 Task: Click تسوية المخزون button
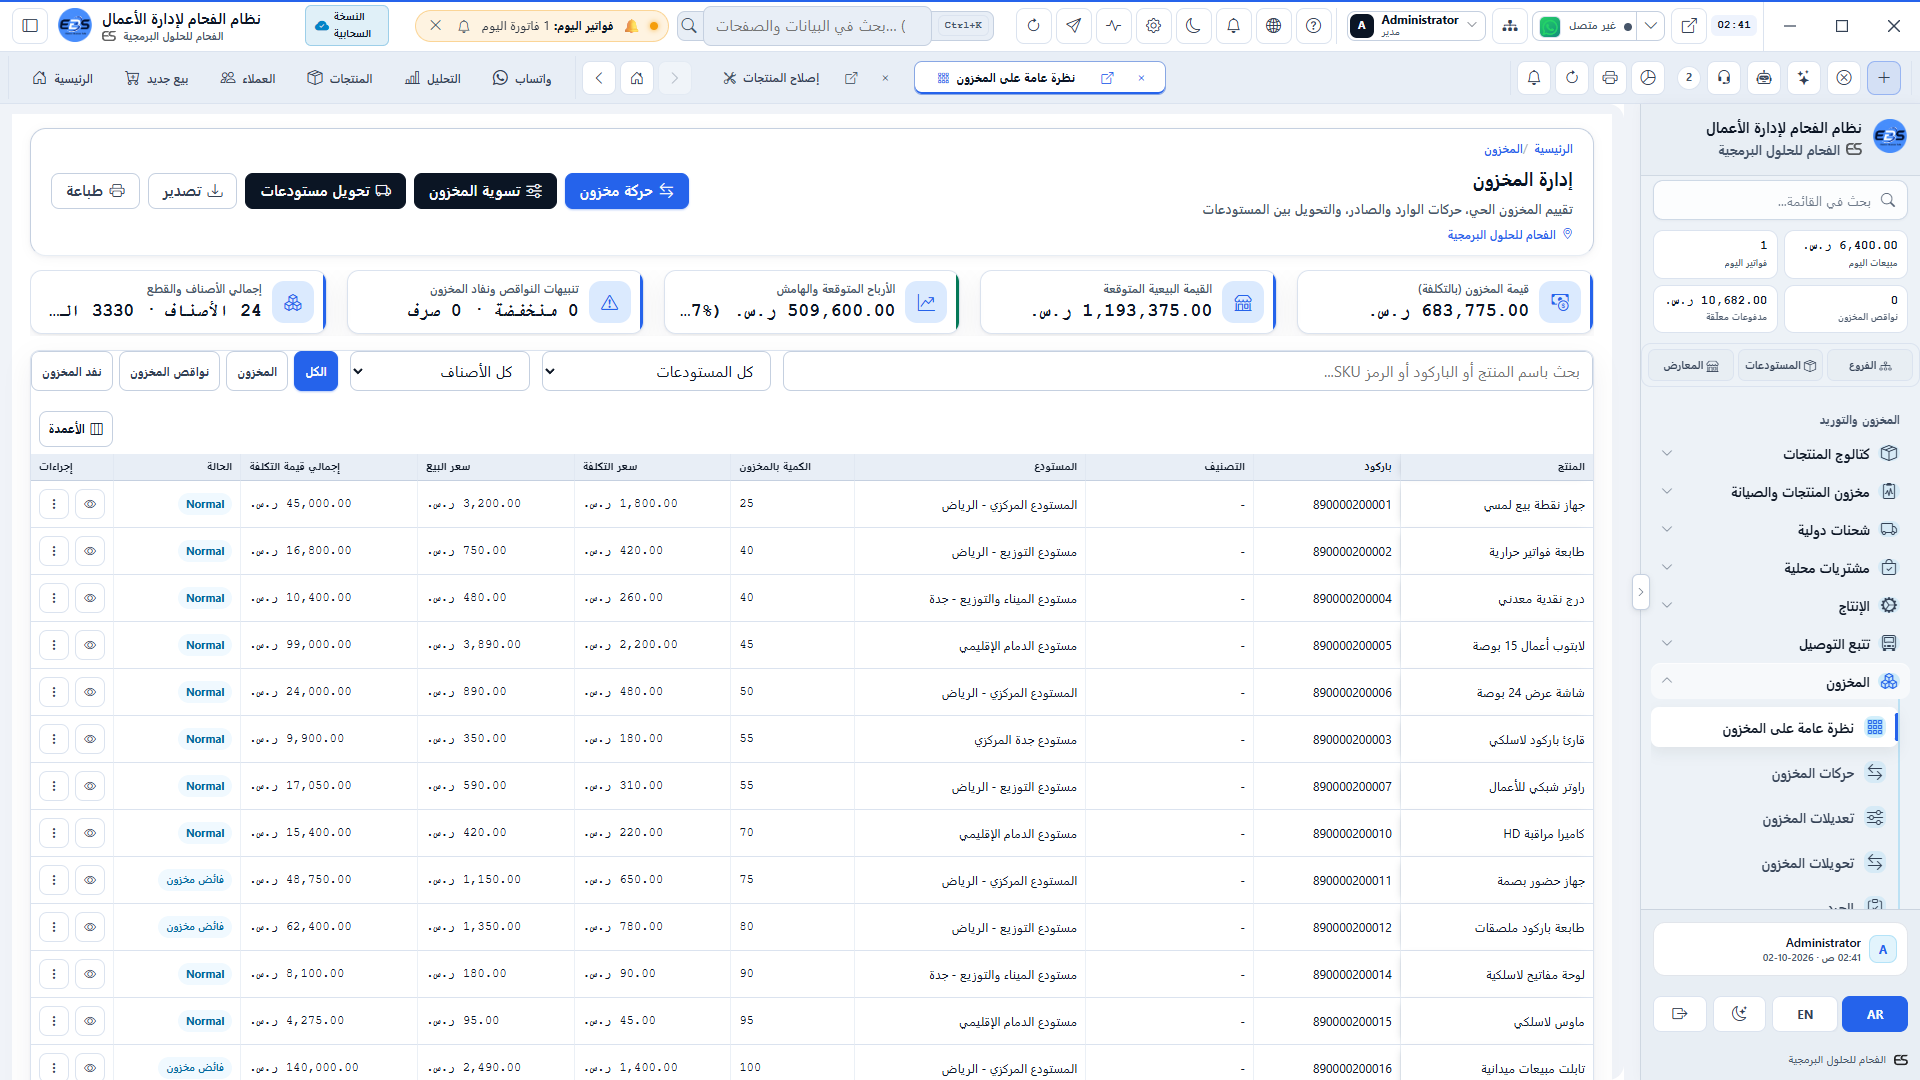485,191
